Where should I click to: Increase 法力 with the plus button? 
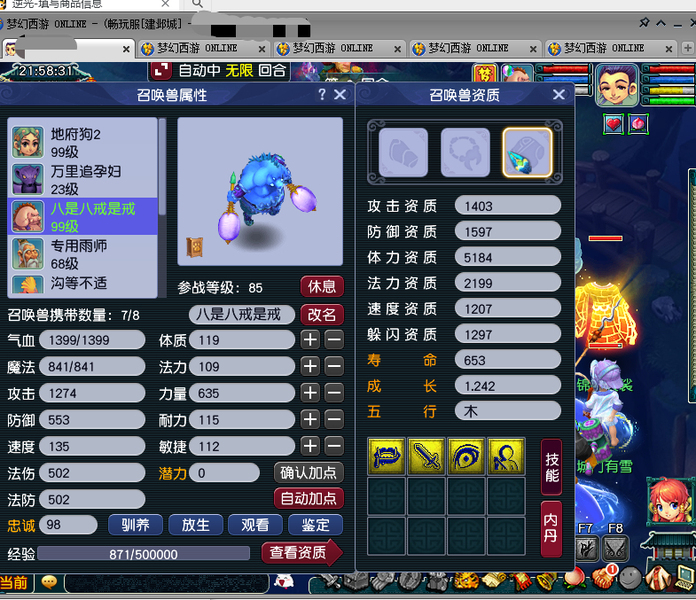point(310,367)
